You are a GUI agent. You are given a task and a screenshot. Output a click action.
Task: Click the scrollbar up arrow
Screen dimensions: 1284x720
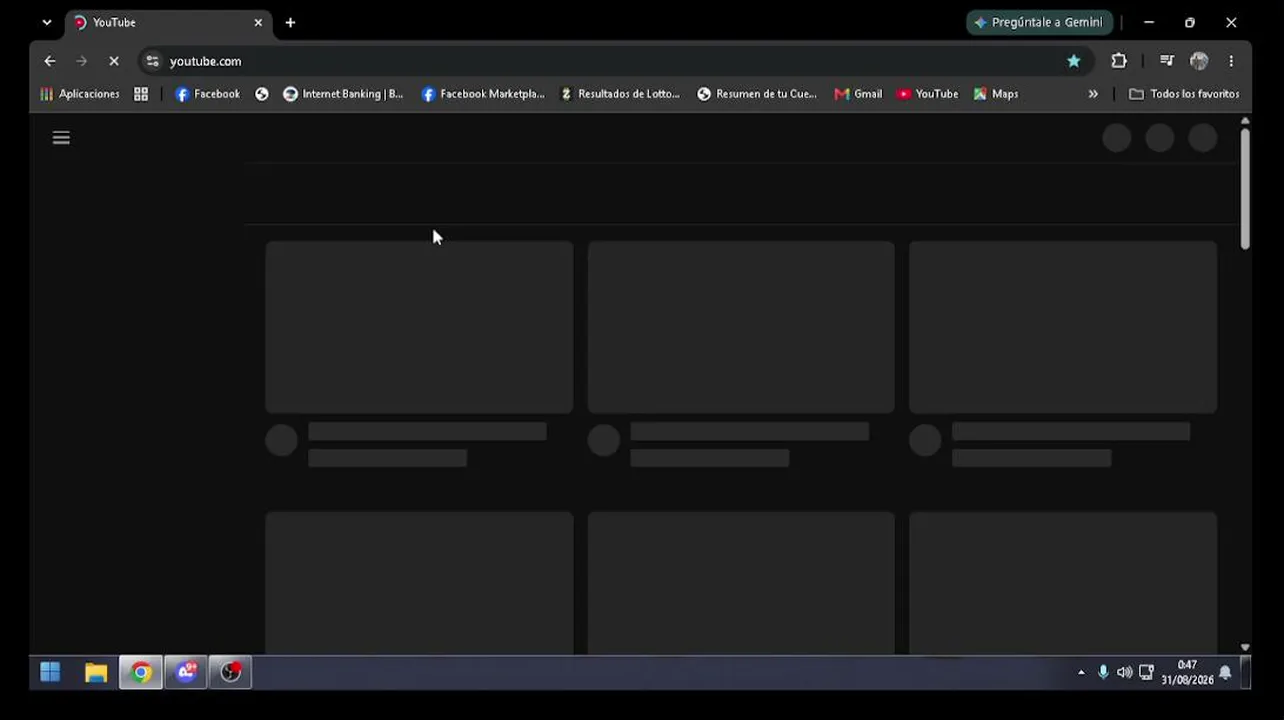(1245, 121)
